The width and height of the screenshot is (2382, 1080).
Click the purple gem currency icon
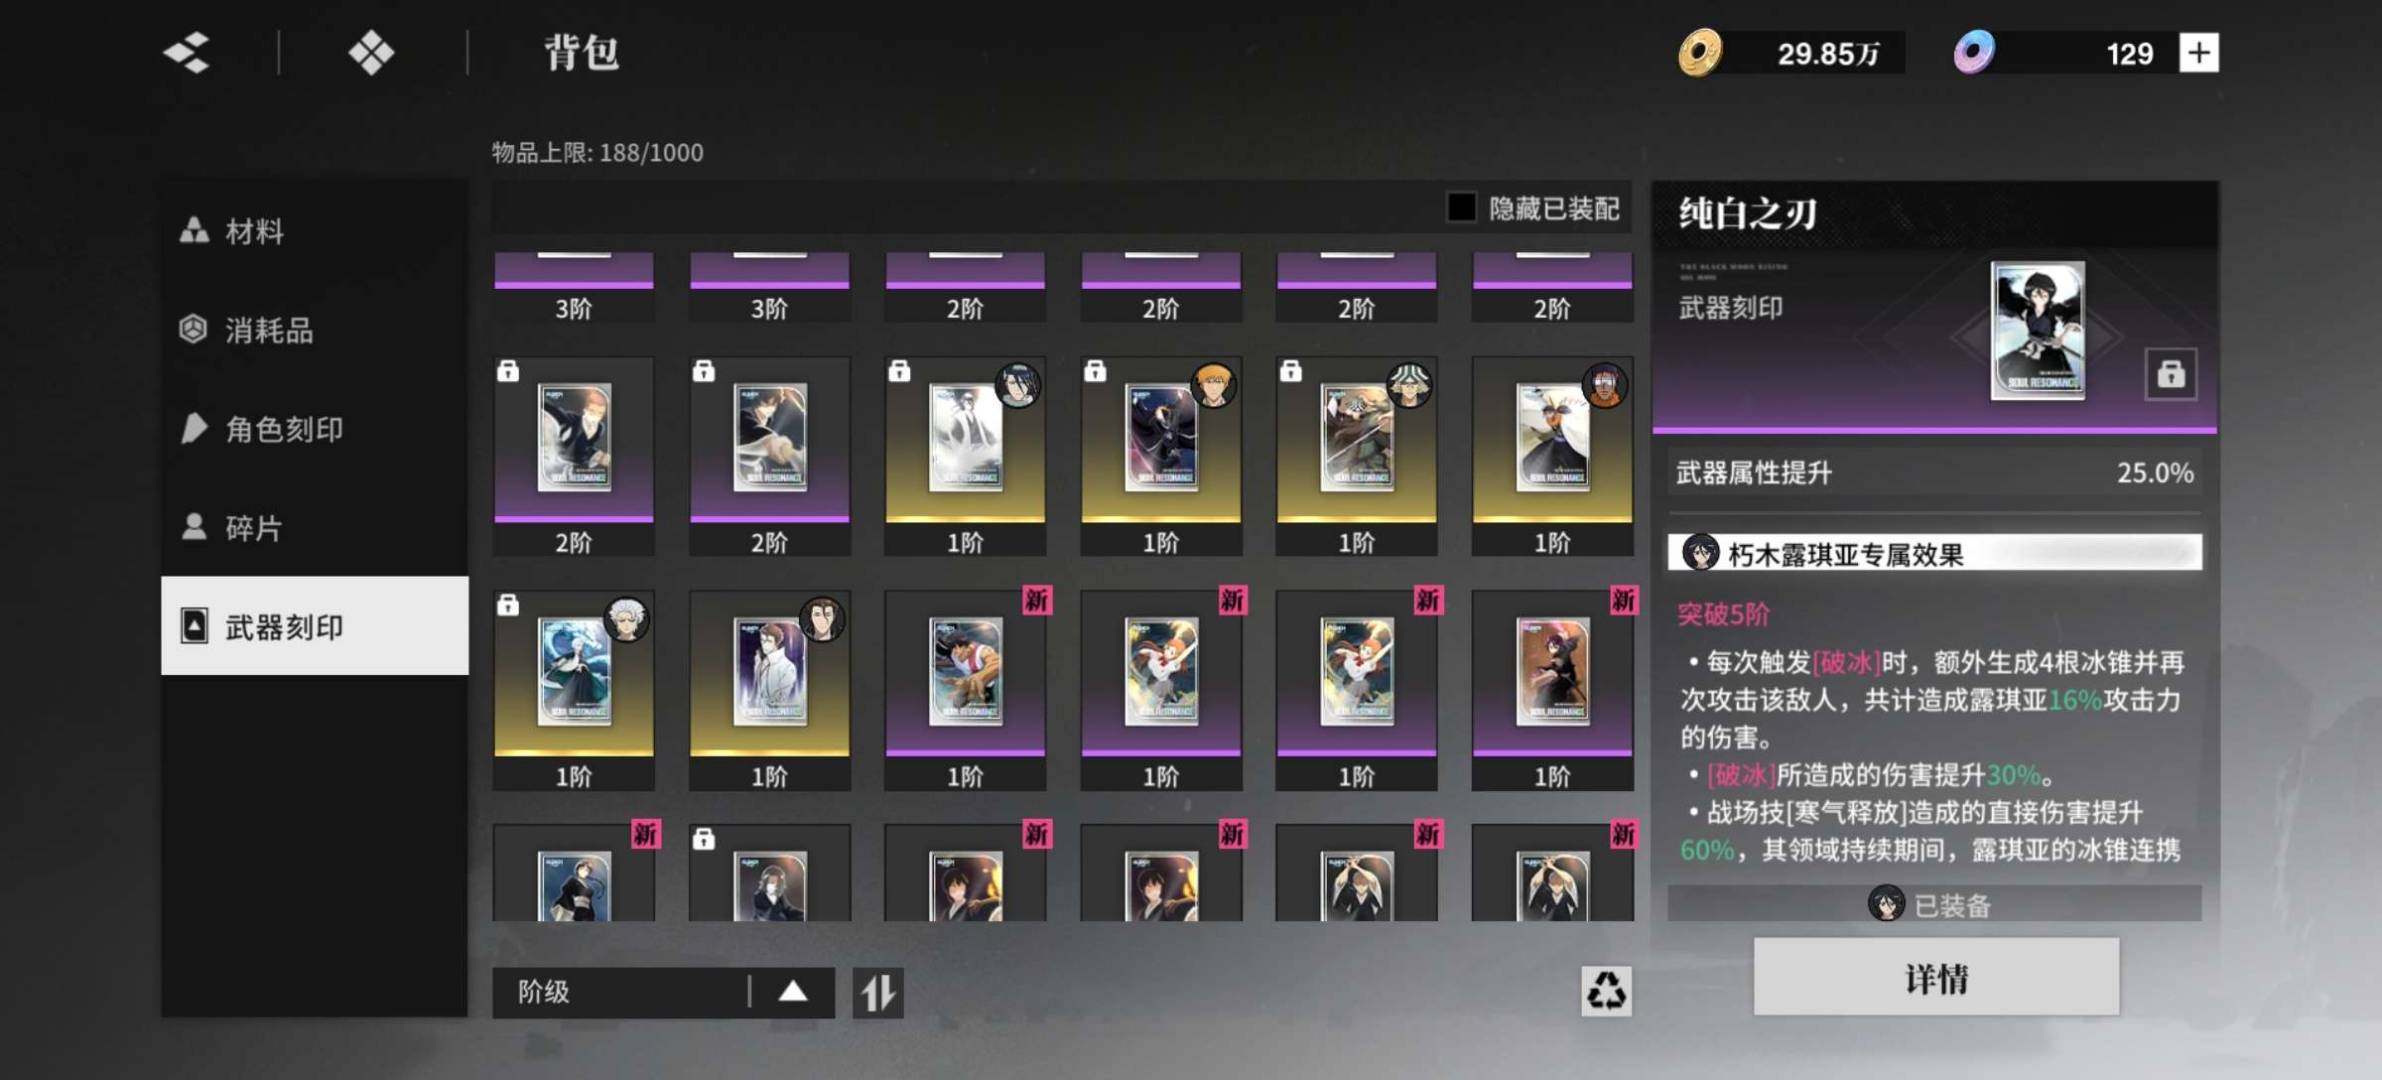(1974, 52)
